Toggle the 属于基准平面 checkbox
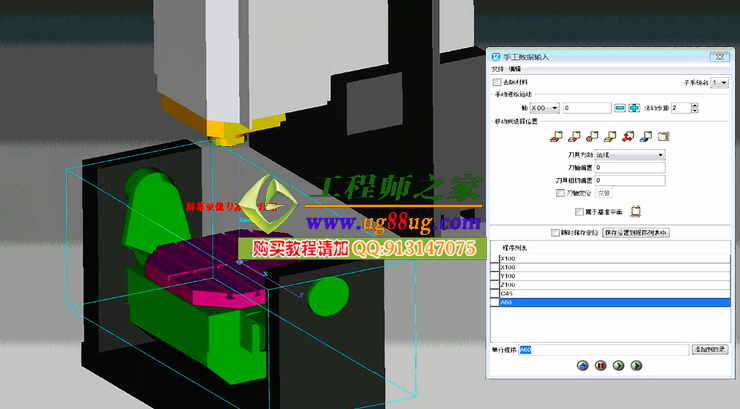Screen dimensions: 740x409 pos(579,212)
